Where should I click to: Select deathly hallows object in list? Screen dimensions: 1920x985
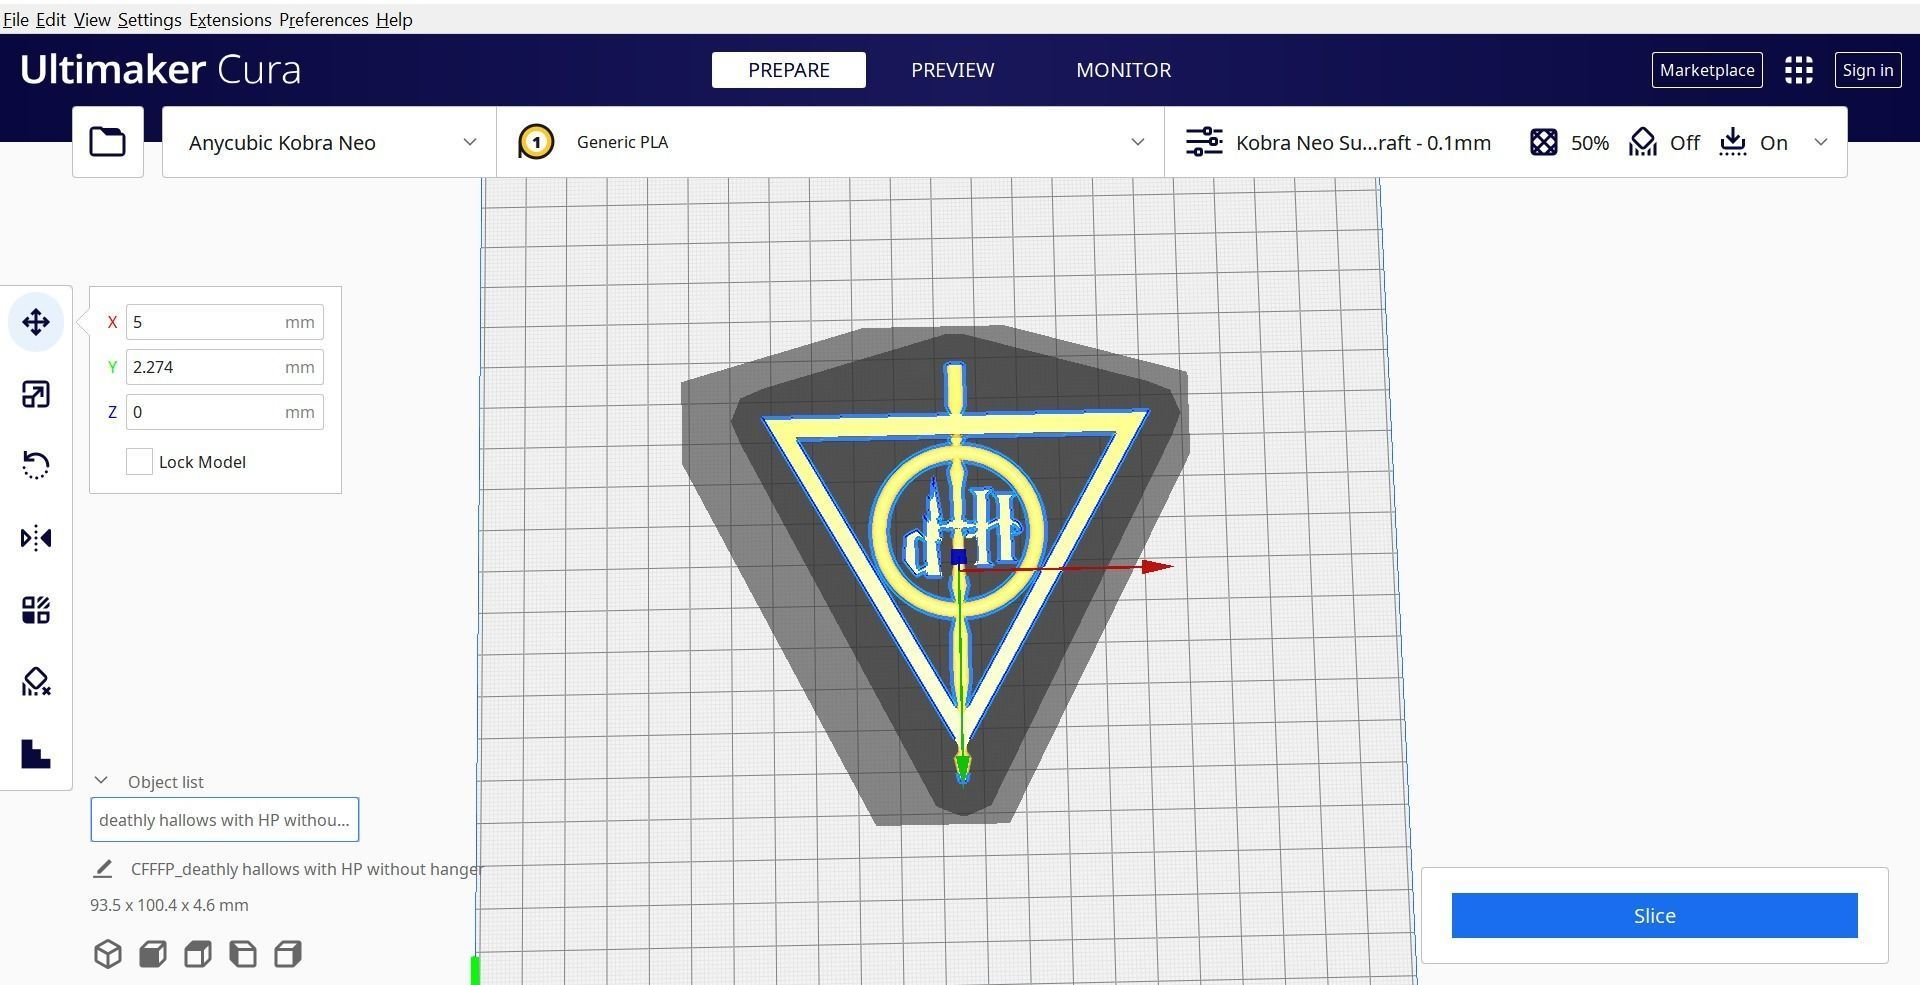(x=225, y=820)
